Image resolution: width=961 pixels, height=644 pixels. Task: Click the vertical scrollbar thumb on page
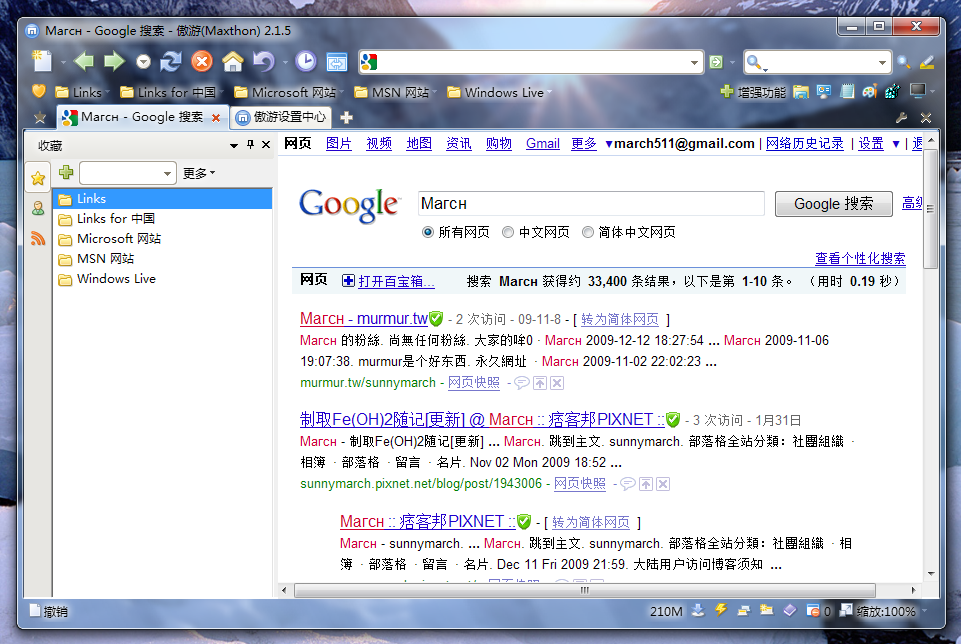pos(930,208)
